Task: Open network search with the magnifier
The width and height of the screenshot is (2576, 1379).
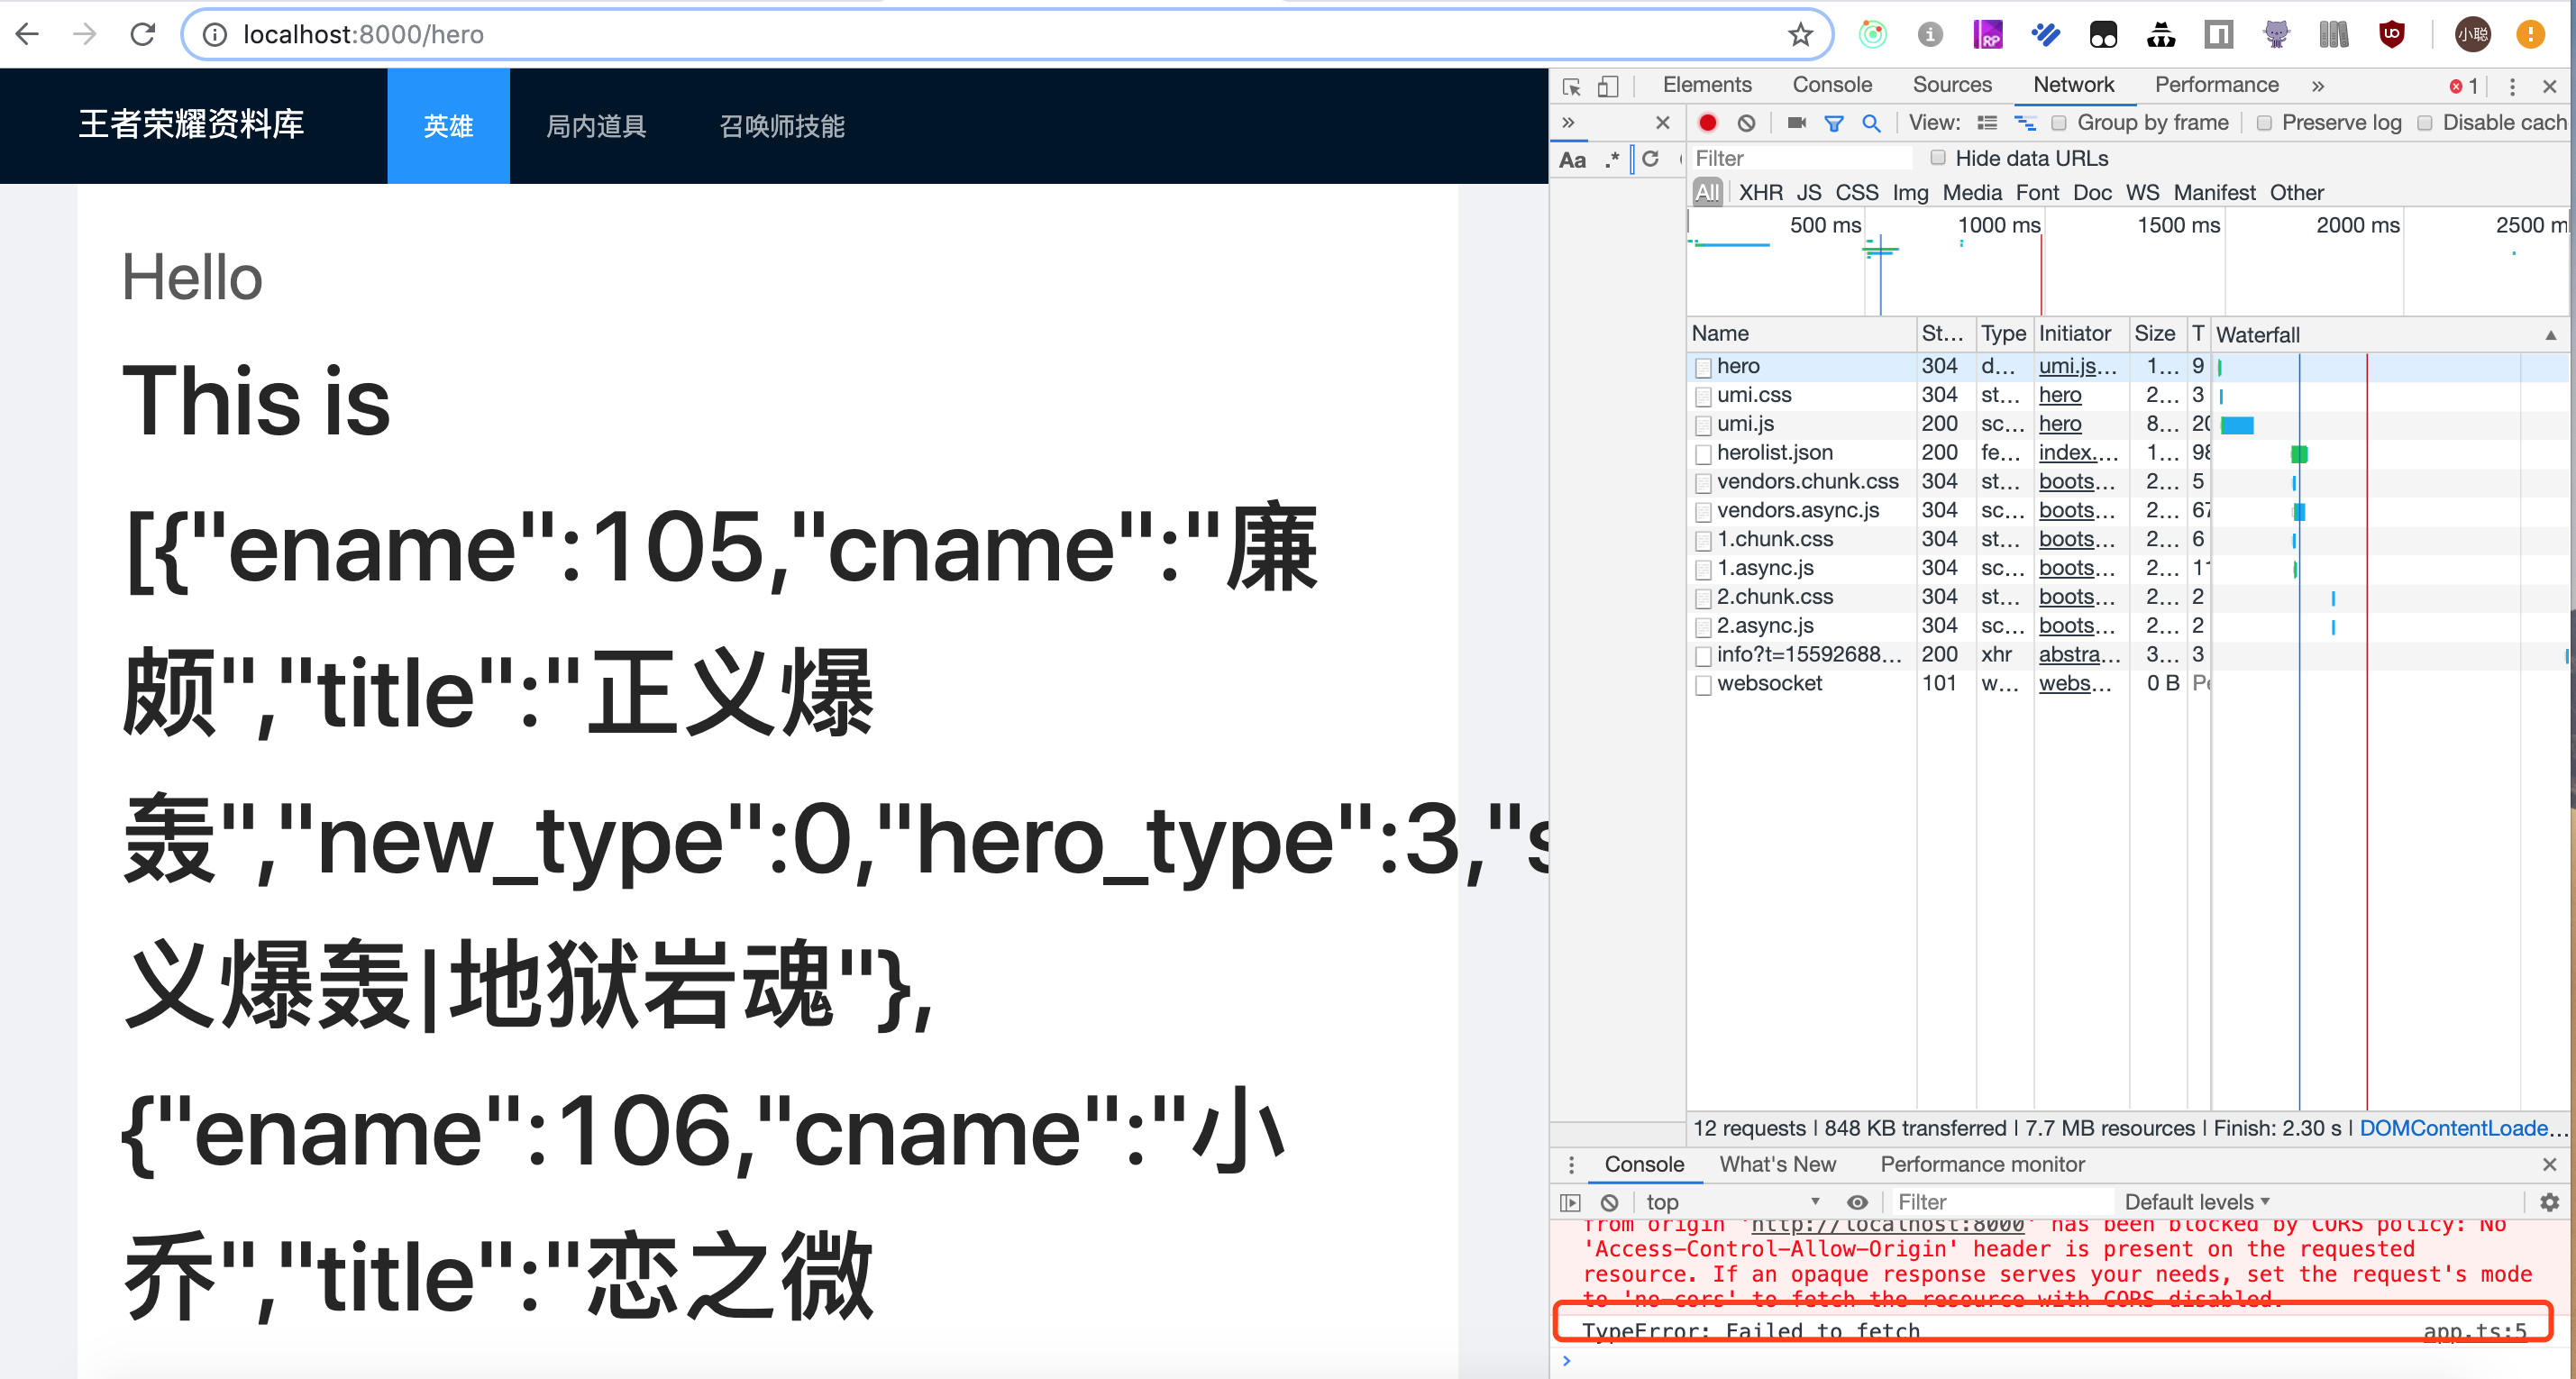Action: click(1871, 122)
